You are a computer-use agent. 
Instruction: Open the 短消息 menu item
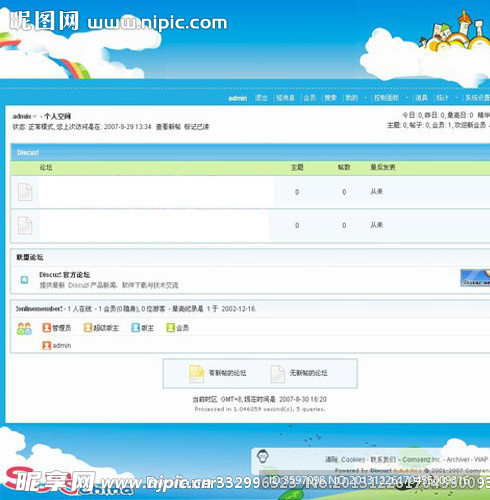coord(285,98)
